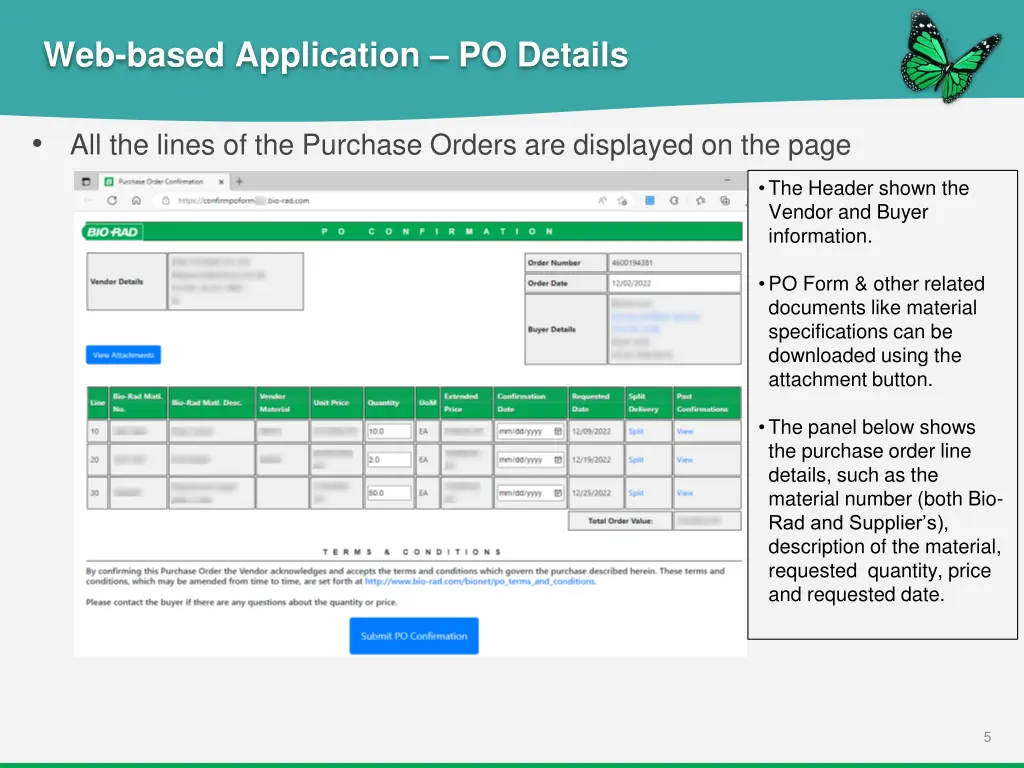Click the browser extensions icon
The height and width of the screenshot is (768, 1024).
click(x=723, y=201)
